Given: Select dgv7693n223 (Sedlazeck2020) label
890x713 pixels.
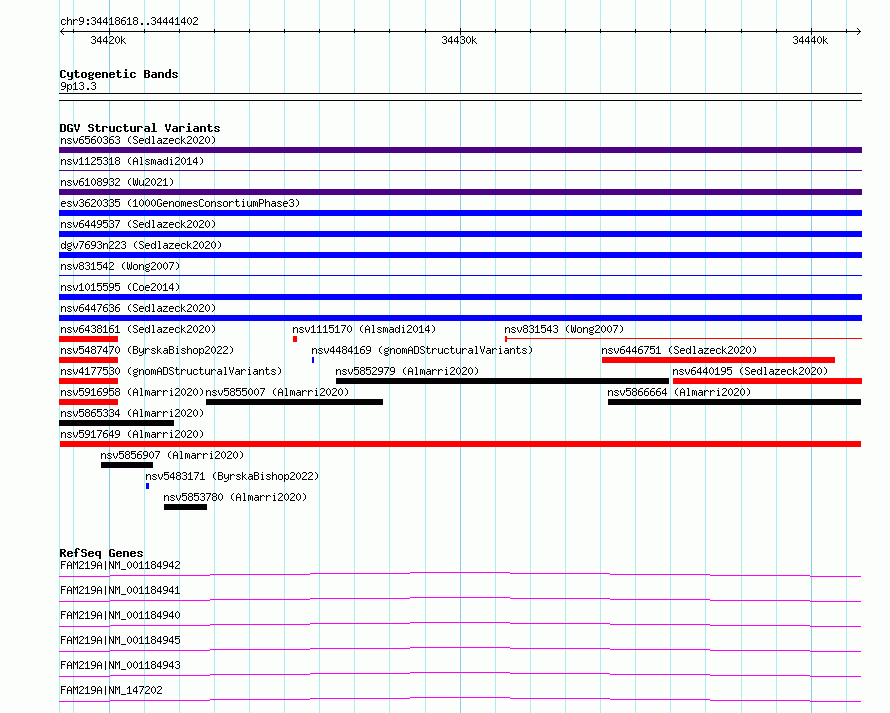Looking at the screenshot, I should point(141,245).
